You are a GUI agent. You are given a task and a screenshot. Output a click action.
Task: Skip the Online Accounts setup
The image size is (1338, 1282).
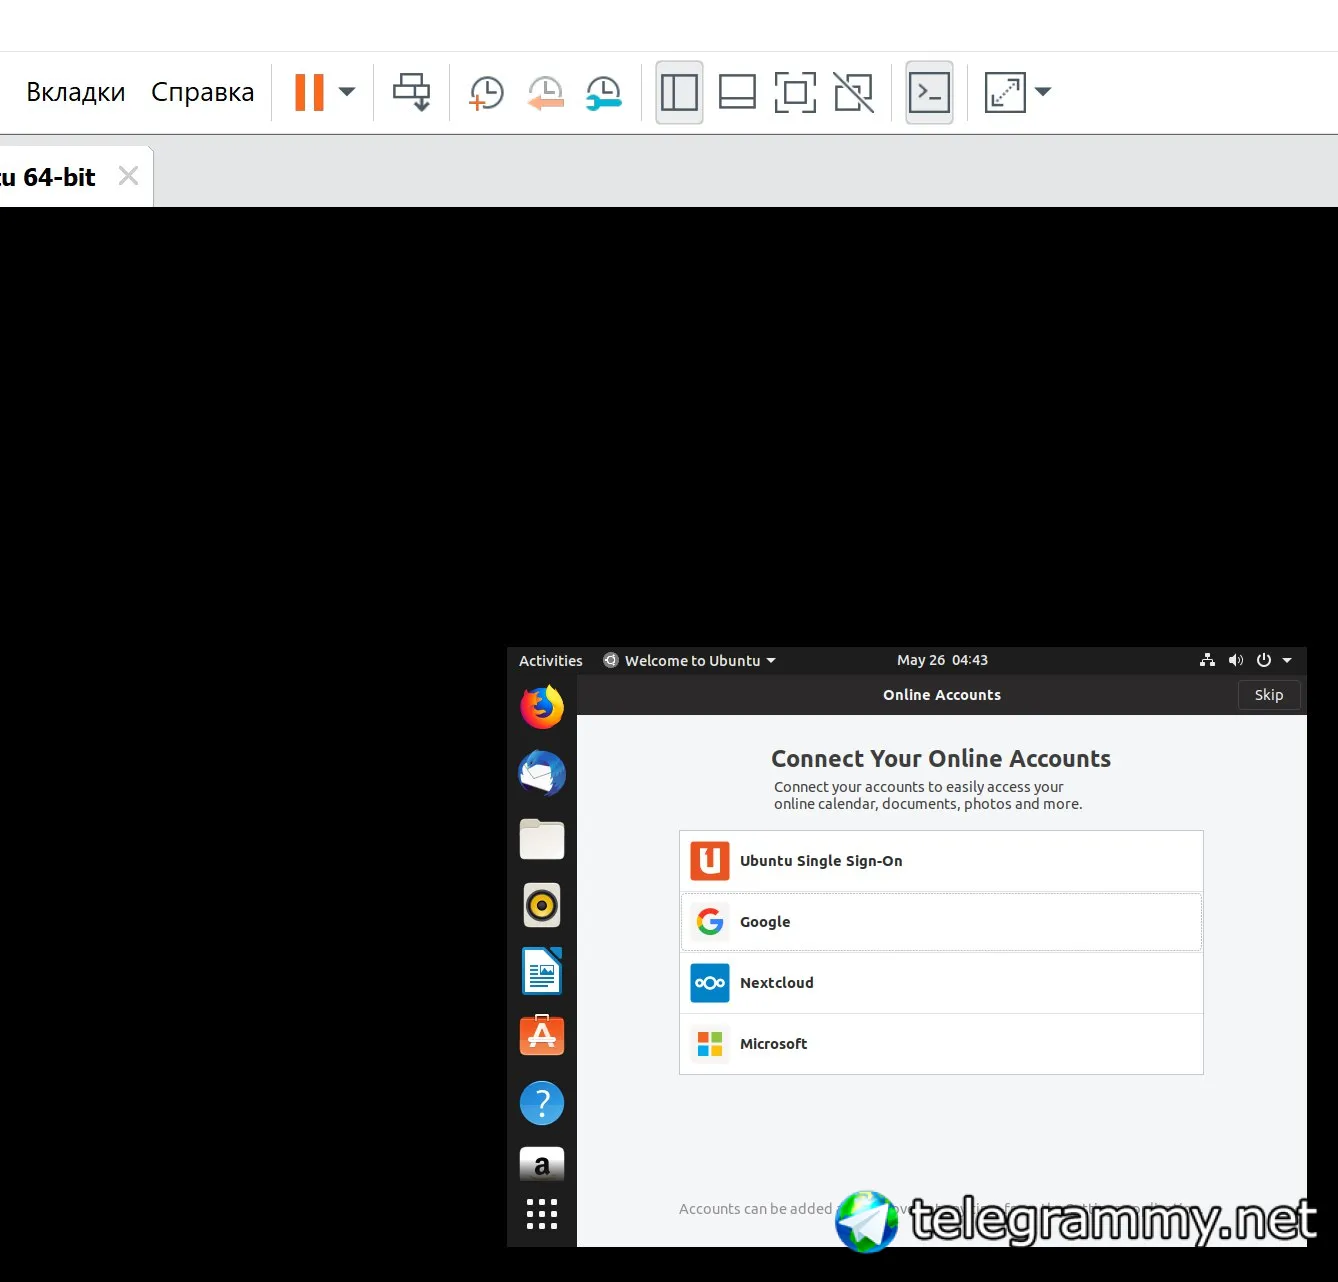pos(1269,695)
